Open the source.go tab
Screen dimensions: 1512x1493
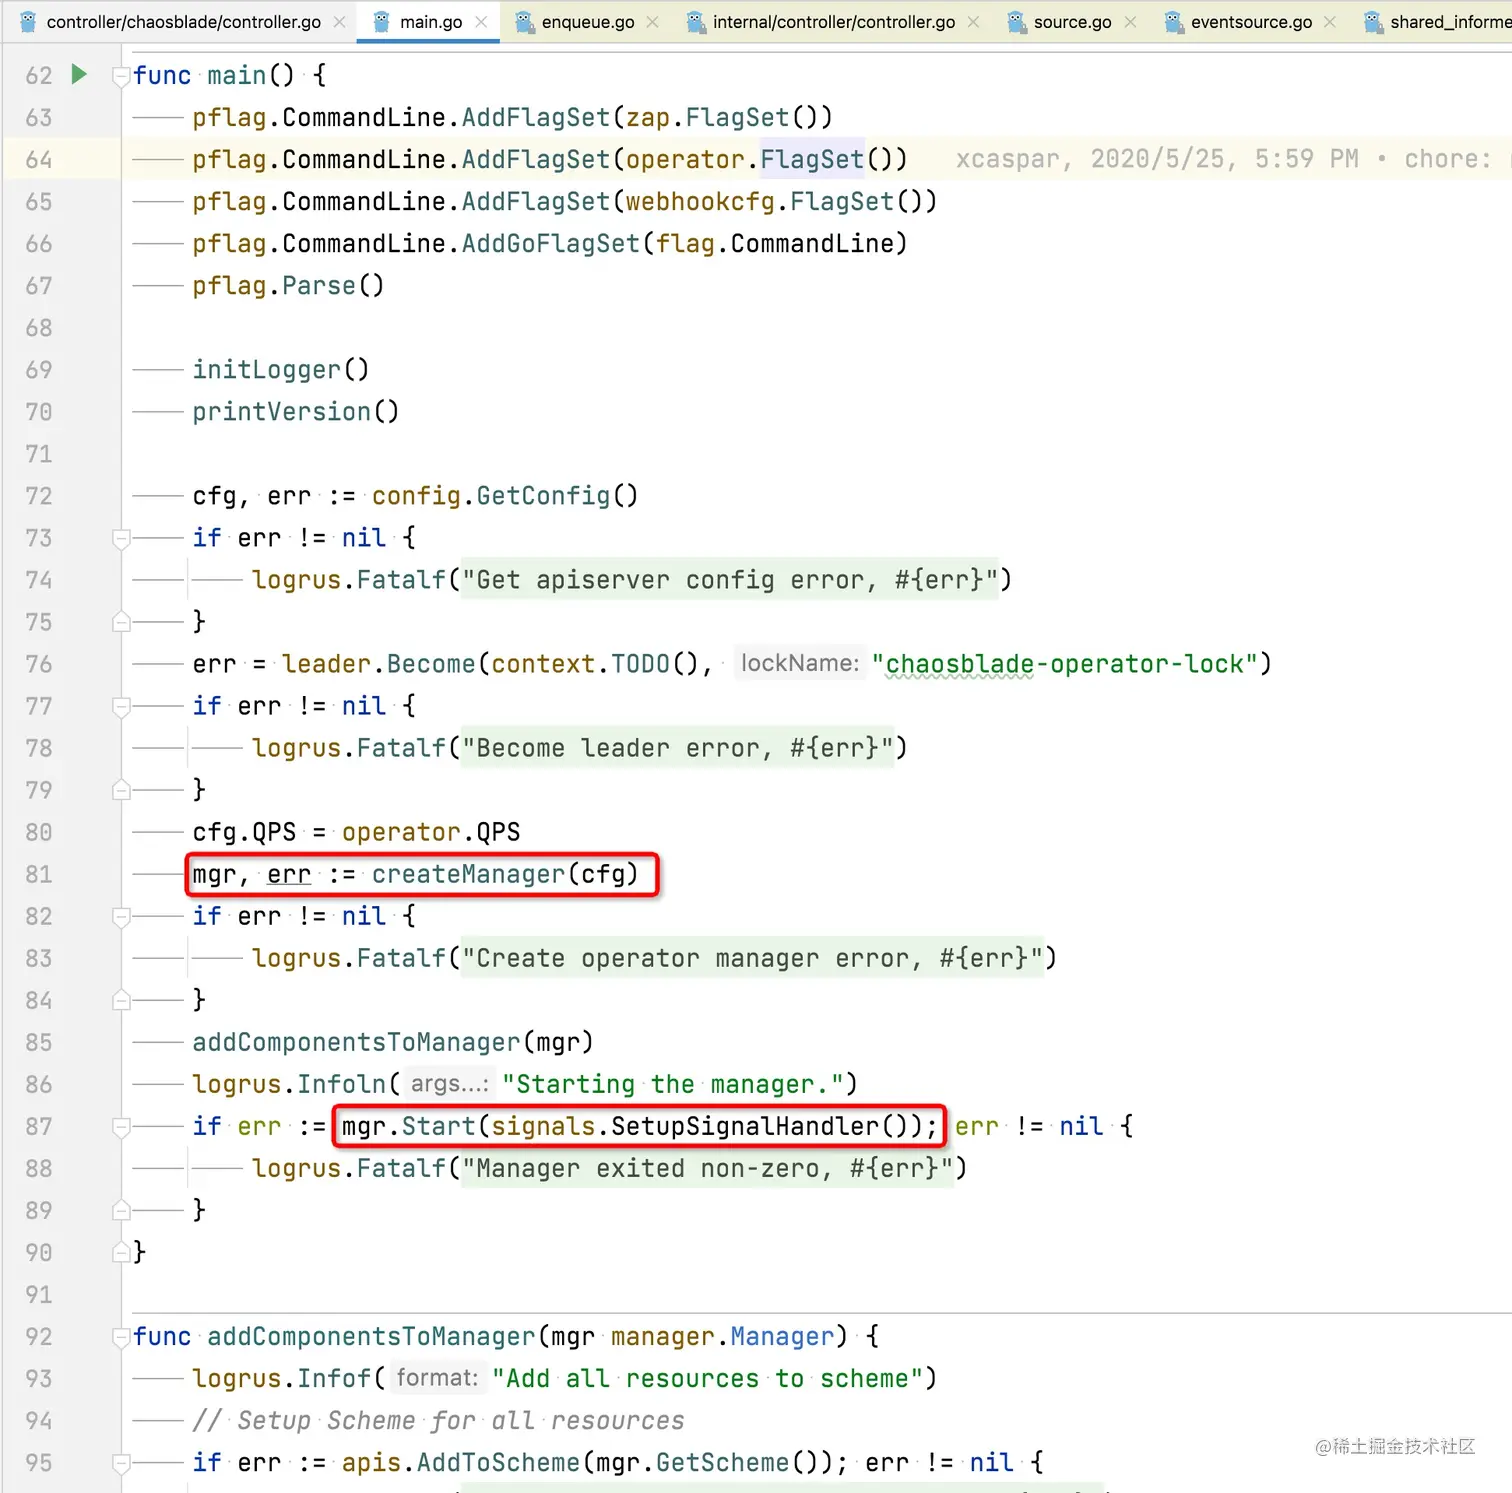[1072, 22]
